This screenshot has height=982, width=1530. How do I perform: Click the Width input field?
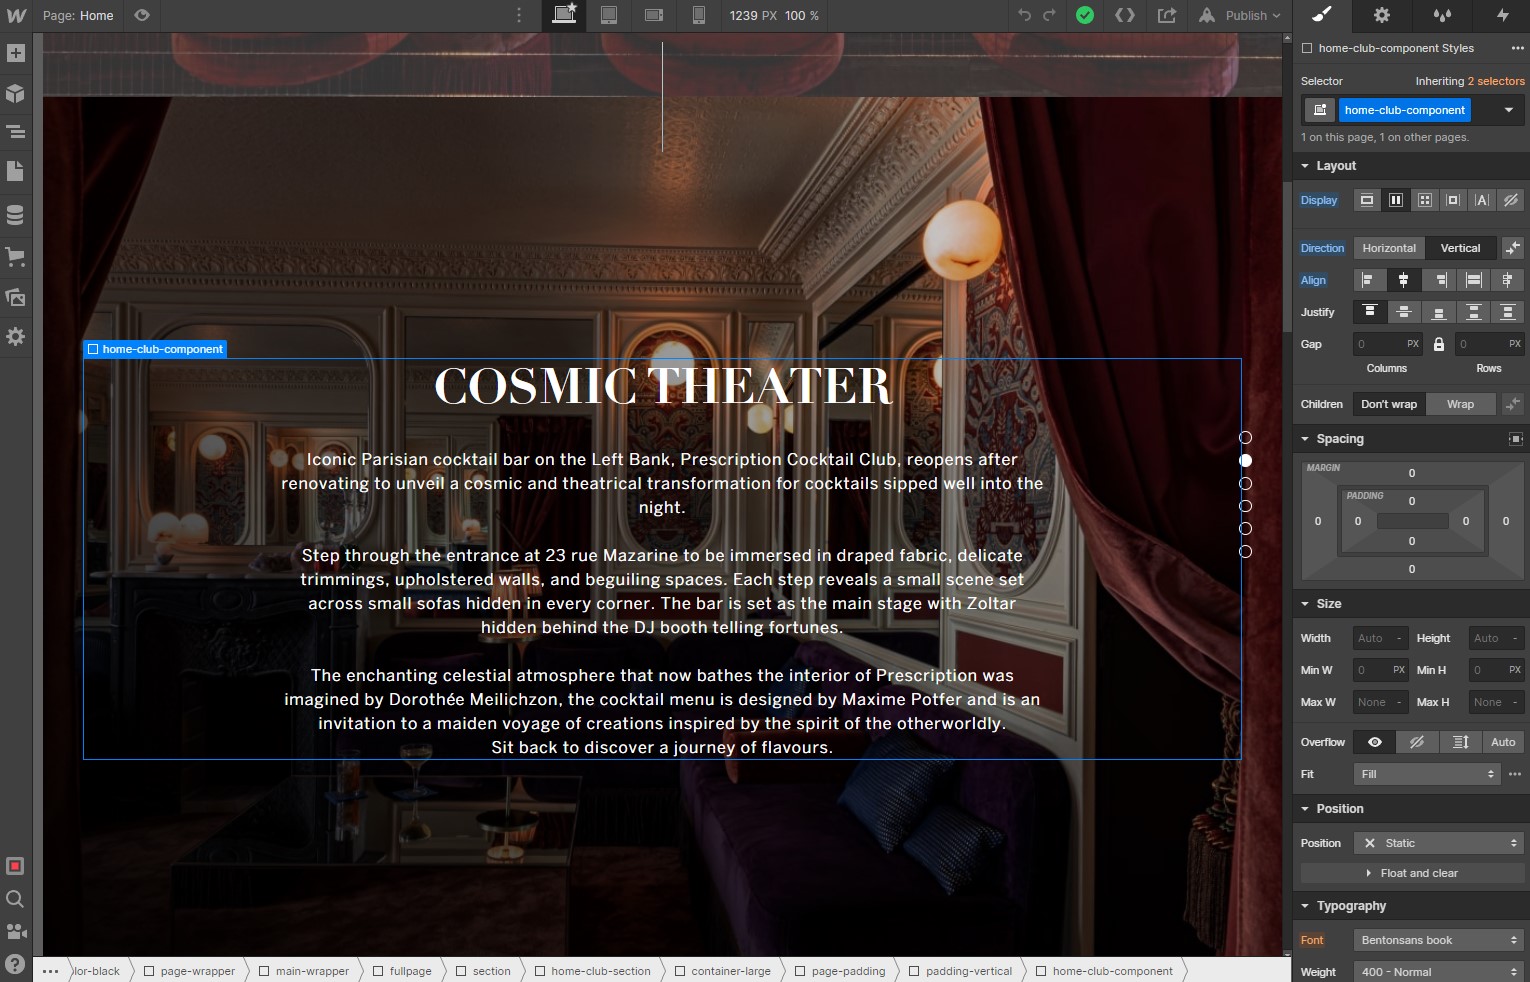click(1380, 638)
